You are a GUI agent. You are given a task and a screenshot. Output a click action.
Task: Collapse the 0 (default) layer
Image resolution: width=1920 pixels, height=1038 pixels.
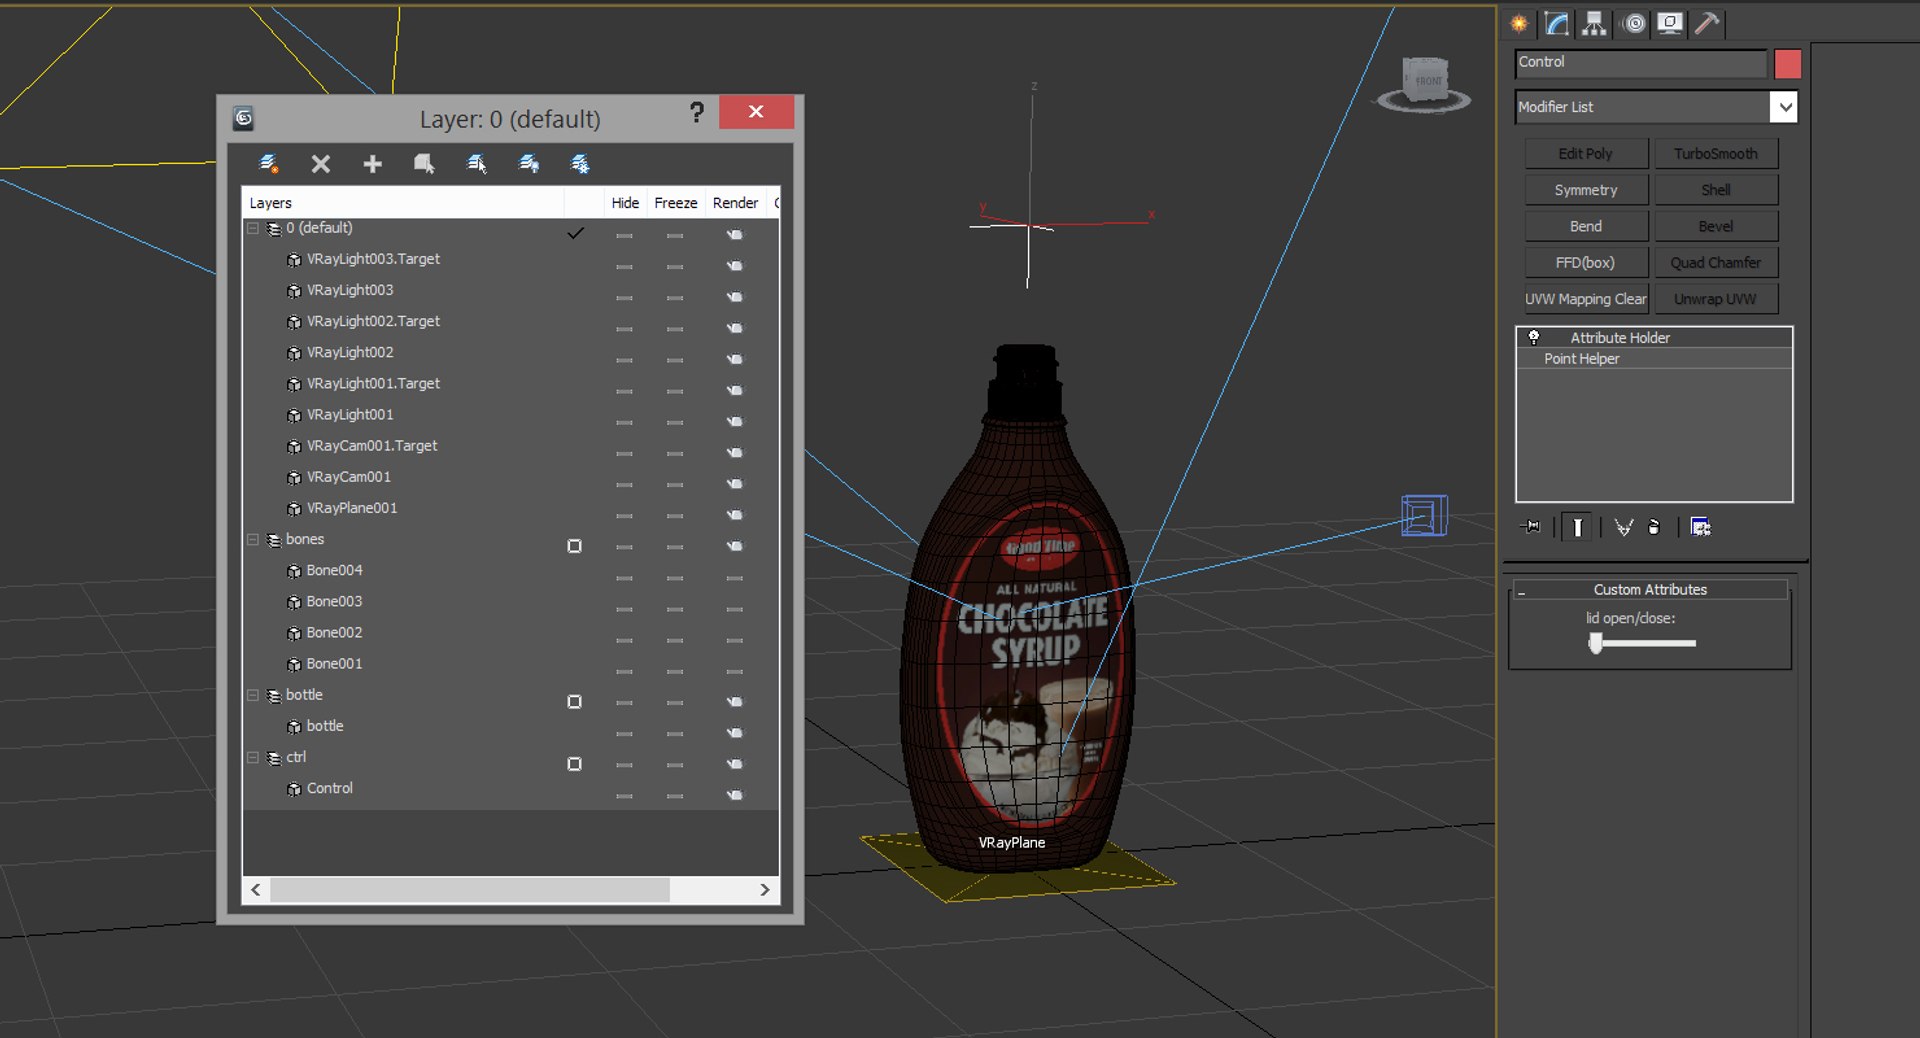(253, 229)
